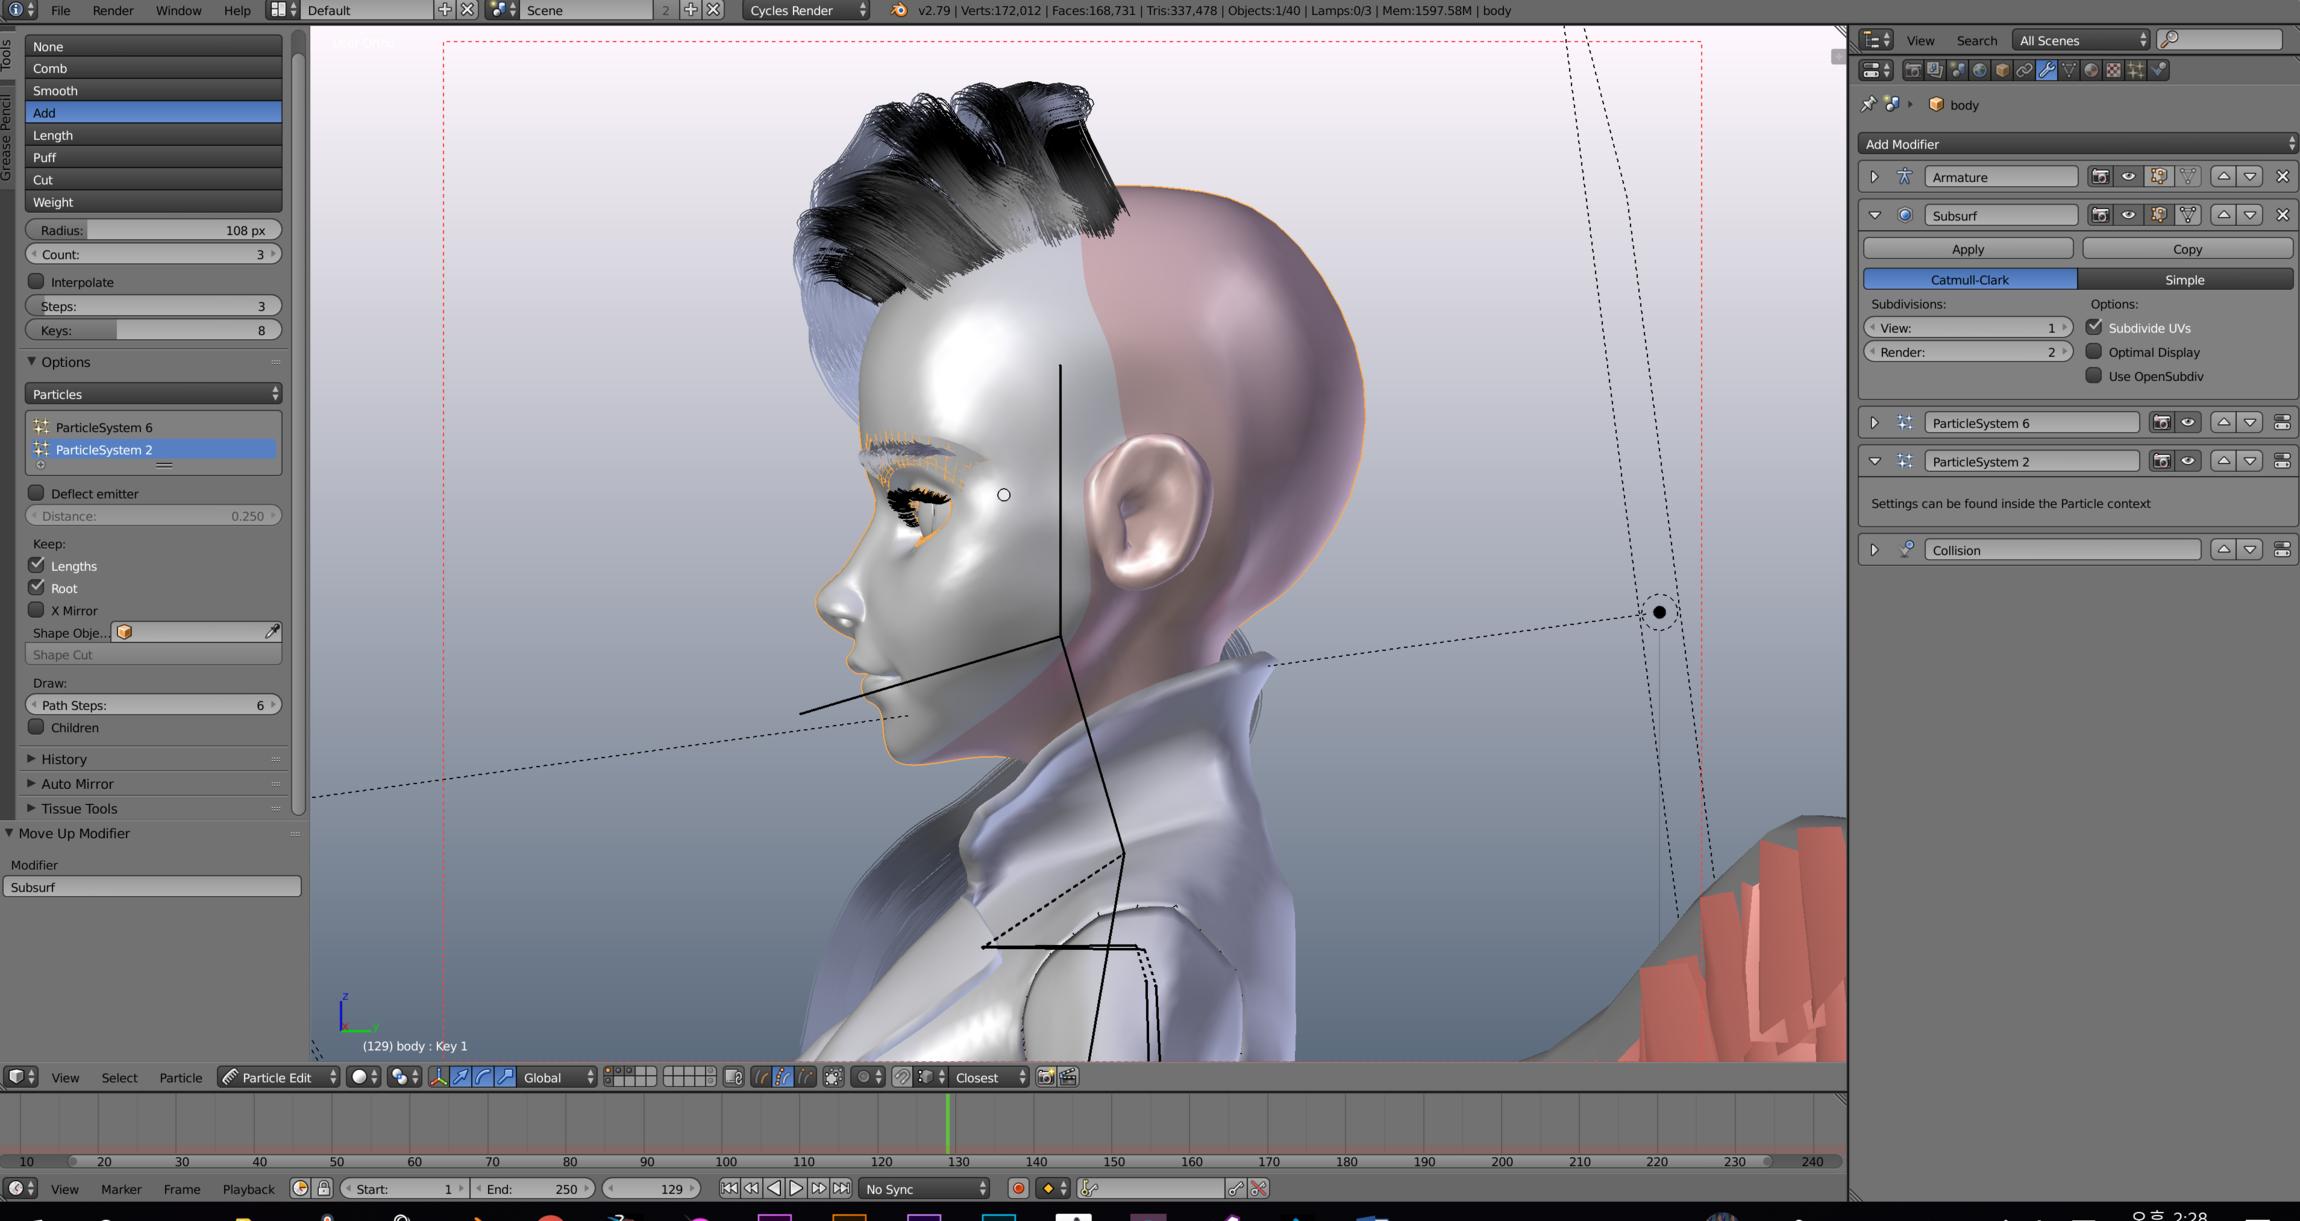Select the Puff brush
The height and width of the screenshot is (1221, 2300).
pyautogui.click(x=153, y=157)
